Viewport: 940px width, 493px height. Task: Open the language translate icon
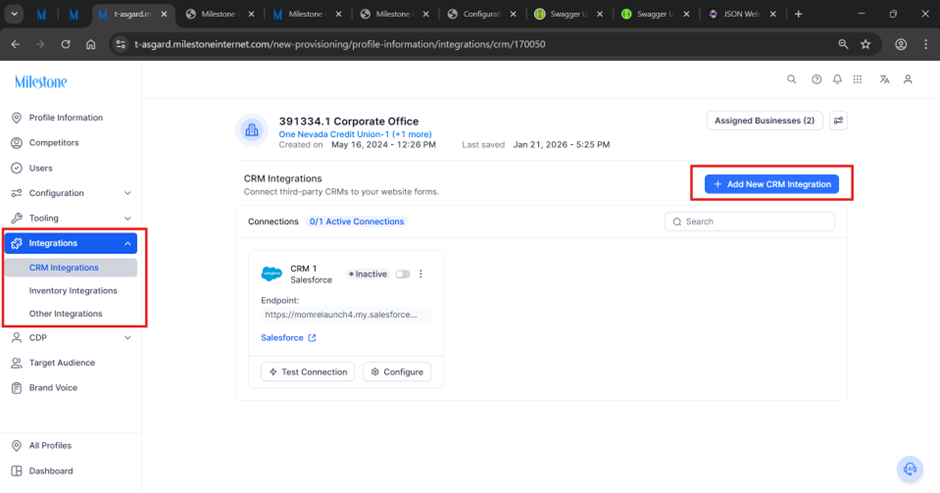(x=884, y=79)
